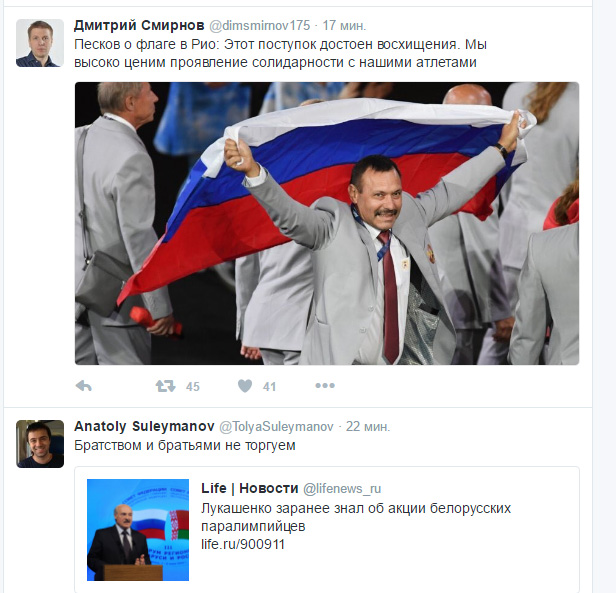Open the @dimsmirnov175 handle
Screen dimensions: 616x593
(x=260, y=26)
